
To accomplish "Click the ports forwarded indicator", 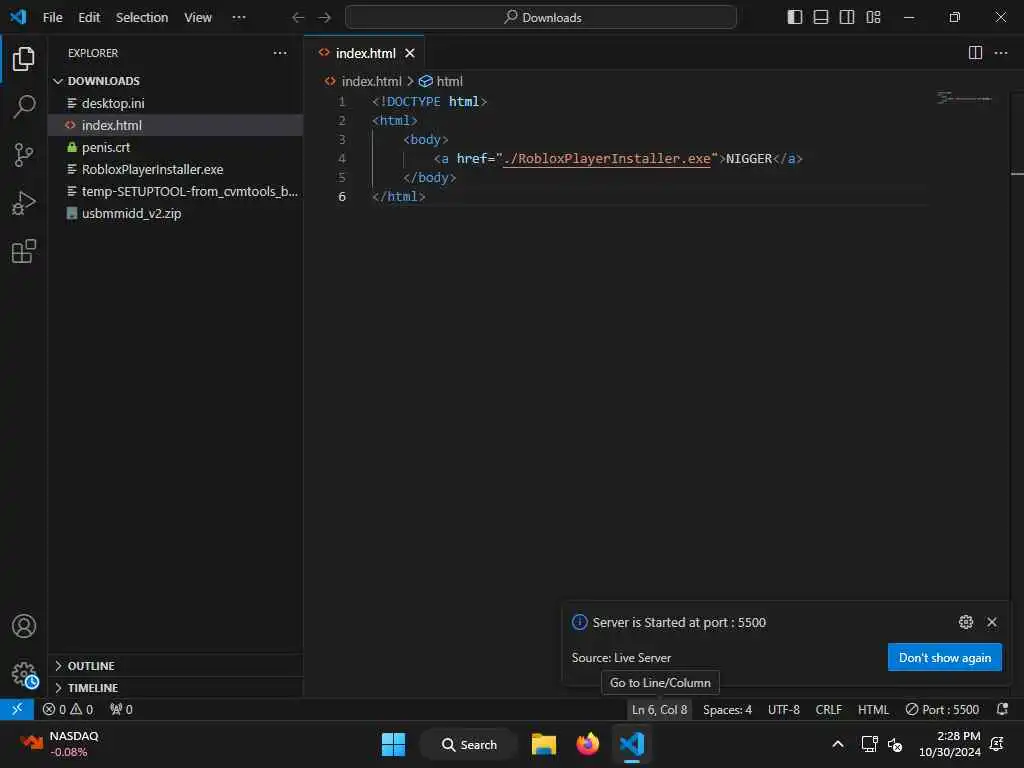I will (x=121, y=709).
